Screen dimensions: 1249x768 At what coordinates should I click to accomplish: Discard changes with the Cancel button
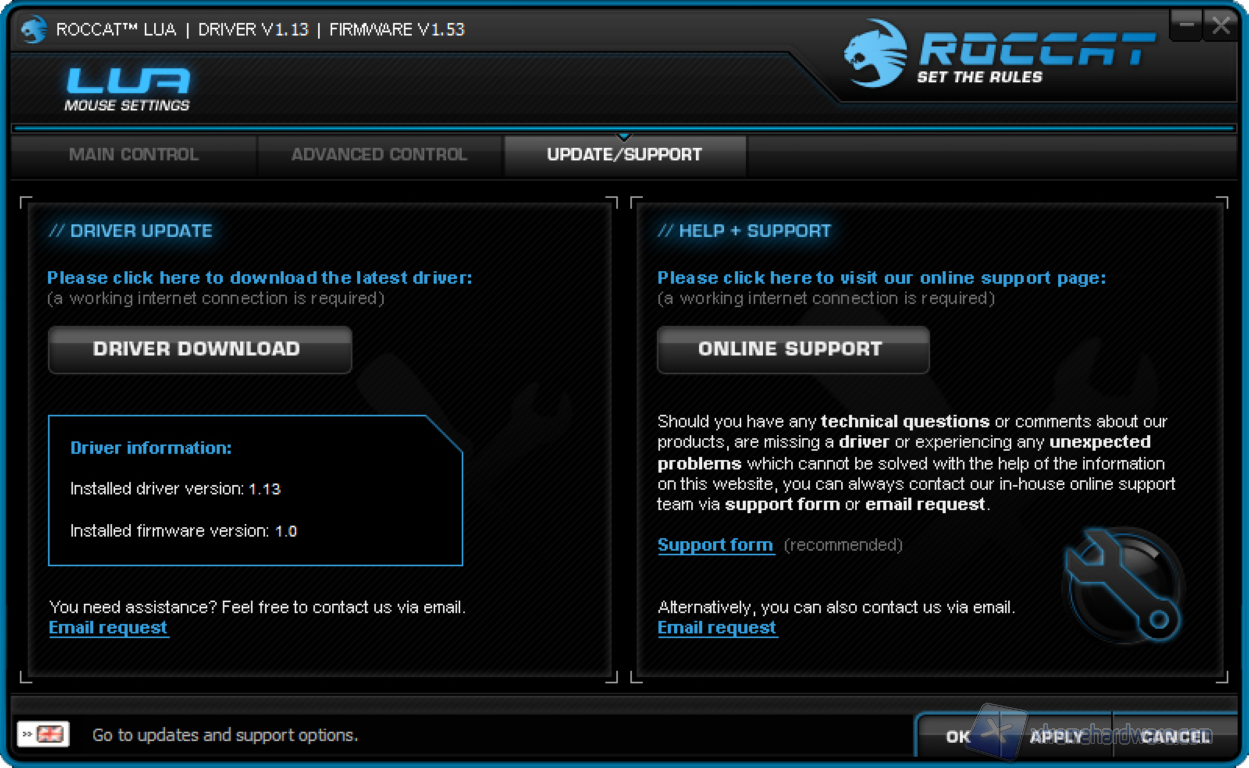1175,737
